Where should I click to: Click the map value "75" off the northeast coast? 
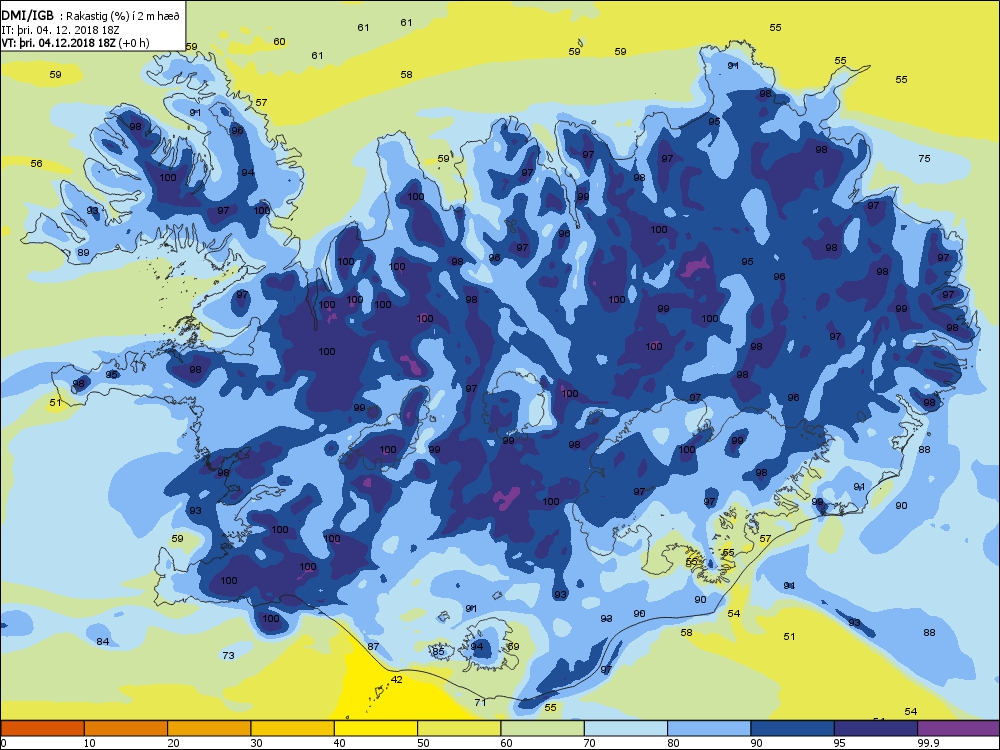[x=924, y=158]
